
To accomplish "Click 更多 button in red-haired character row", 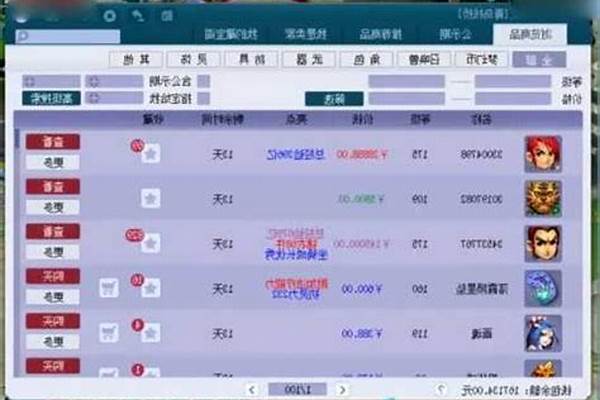I will (53, 163).
